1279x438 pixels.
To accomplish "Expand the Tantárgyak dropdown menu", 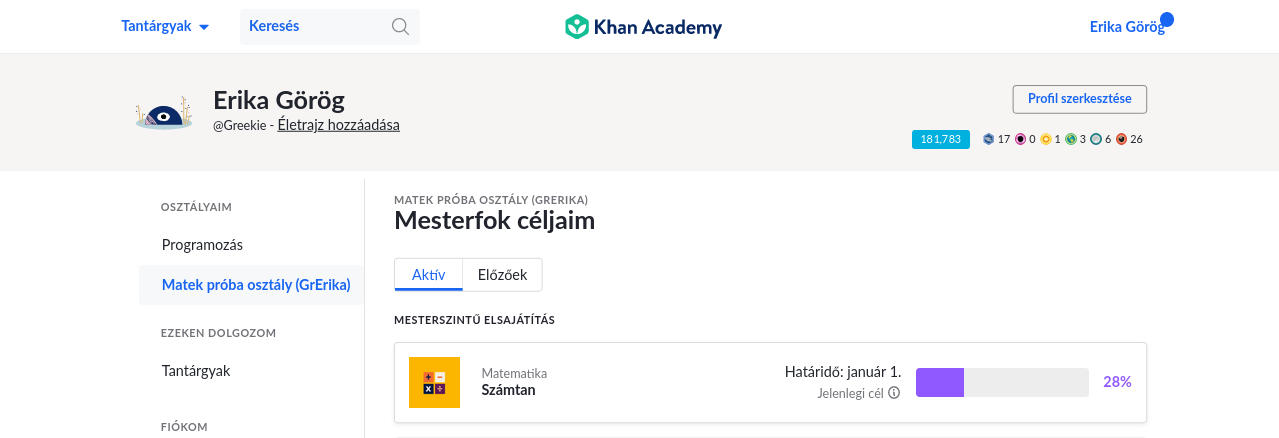I will click(165, 27).
